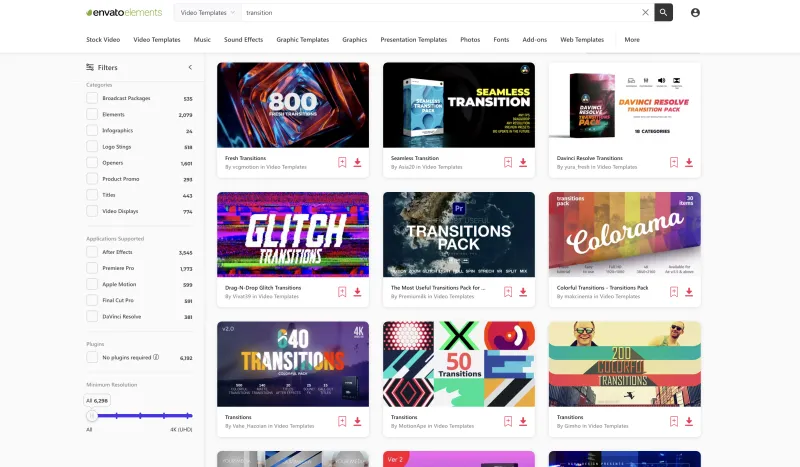Enable the Premiere Pro filter
The width and height of the screenshot is (800, 467).
(92, 268)
